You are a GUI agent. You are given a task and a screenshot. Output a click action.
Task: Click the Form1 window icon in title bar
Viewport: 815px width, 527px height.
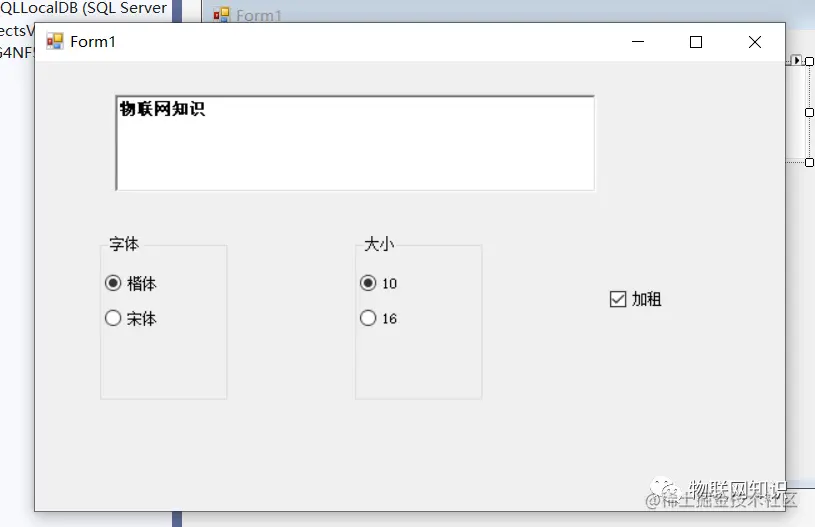(x=55, y=42)
